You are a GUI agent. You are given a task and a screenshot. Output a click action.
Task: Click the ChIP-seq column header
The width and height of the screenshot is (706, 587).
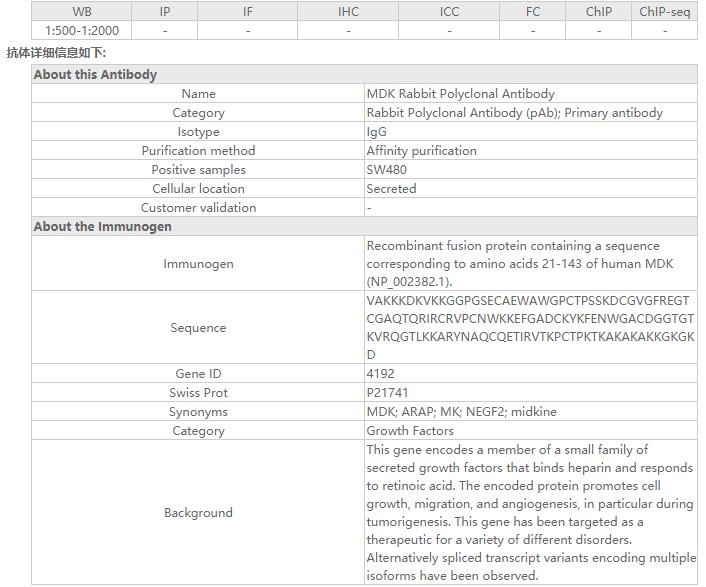click(664, 12)
